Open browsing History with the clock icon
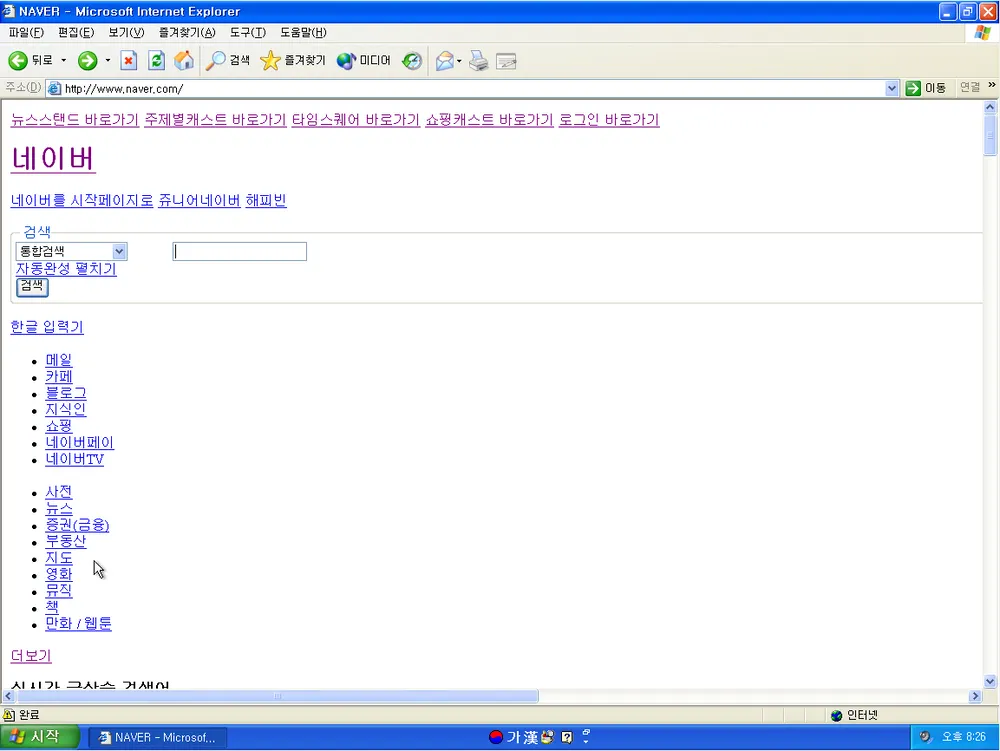 click(x=411, y=60)
